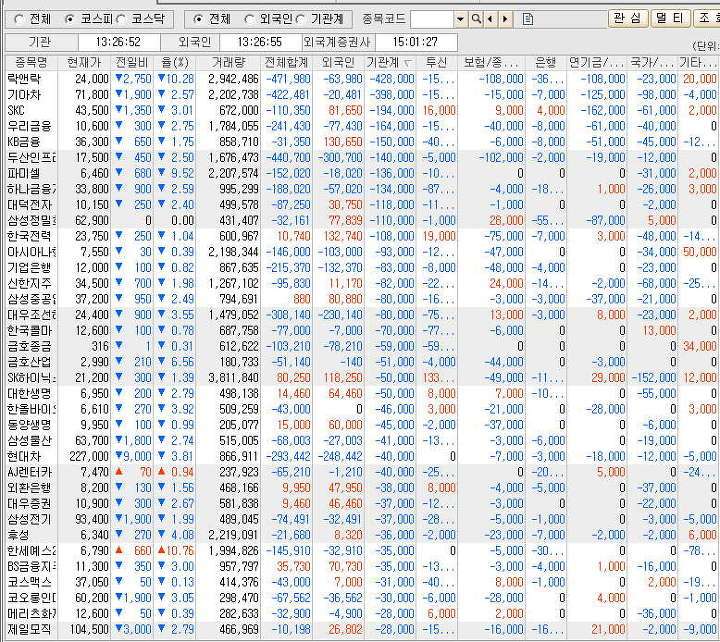This screenshot has width=720, height=642.
Task: Select the 외국인 radio button
Action: coord(249,19)
